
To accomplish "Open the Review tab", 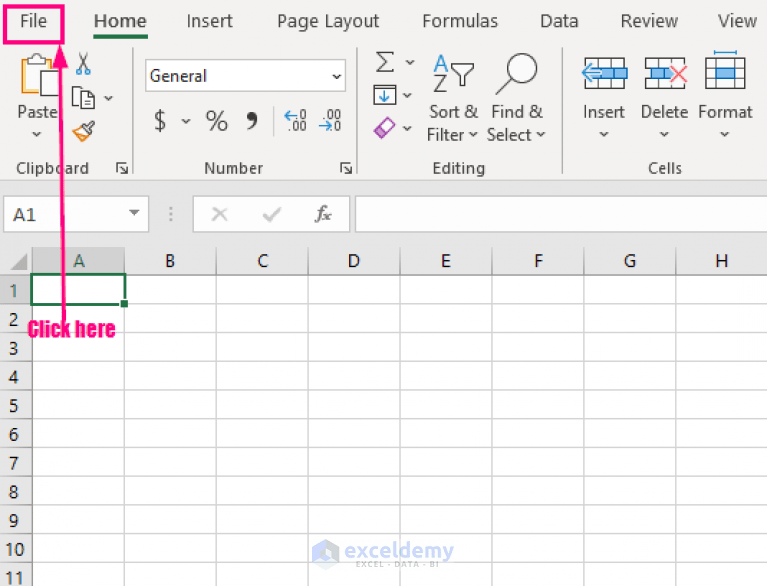I will click(x=649, y=22).
